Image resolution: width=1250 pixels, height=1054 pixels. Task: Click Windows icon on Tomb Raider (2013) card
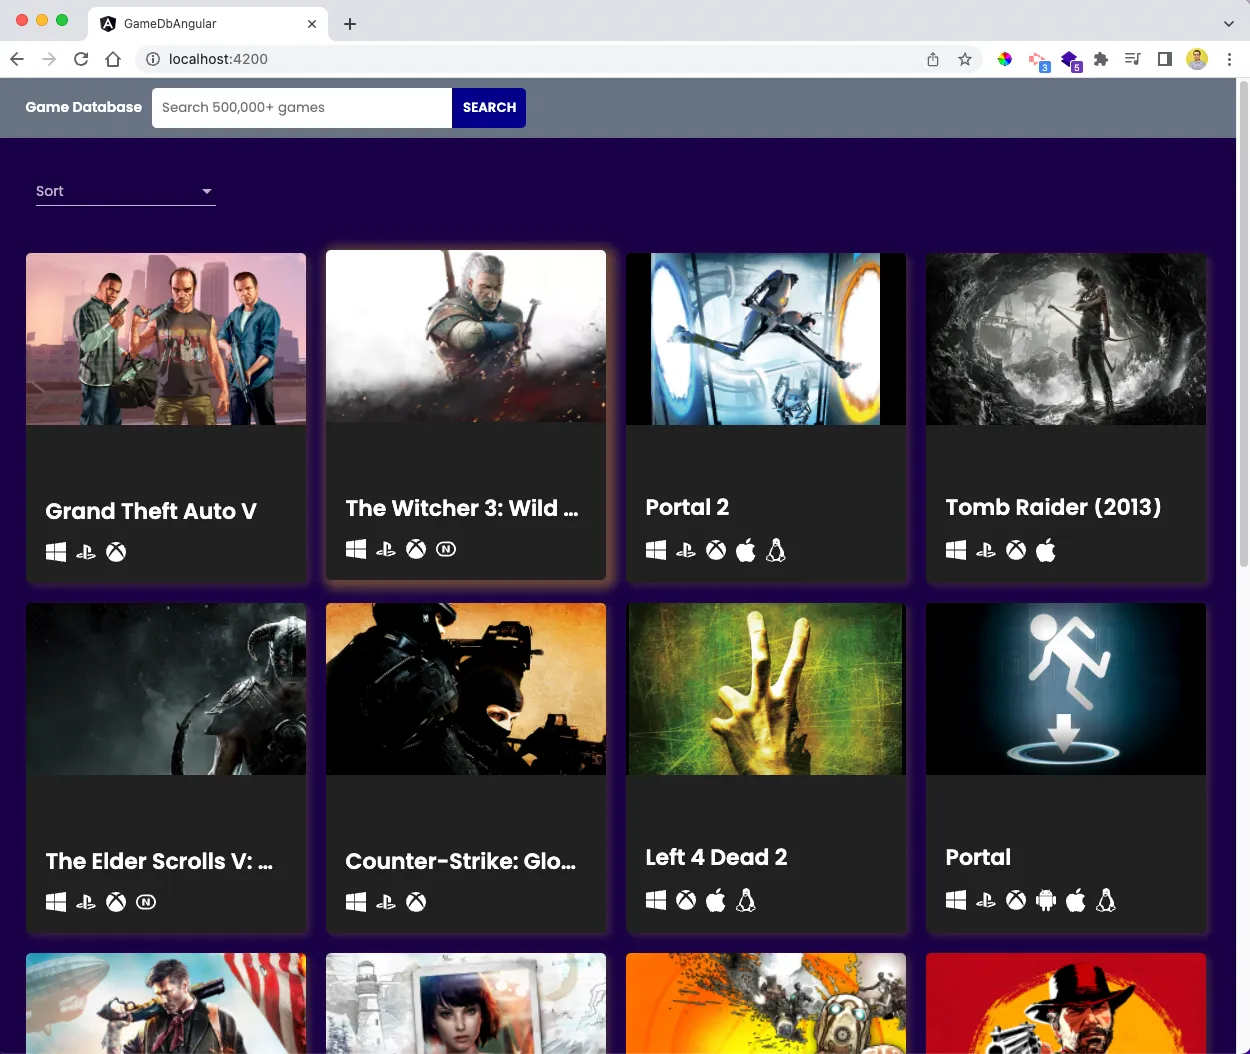click(x=956, y=550)
